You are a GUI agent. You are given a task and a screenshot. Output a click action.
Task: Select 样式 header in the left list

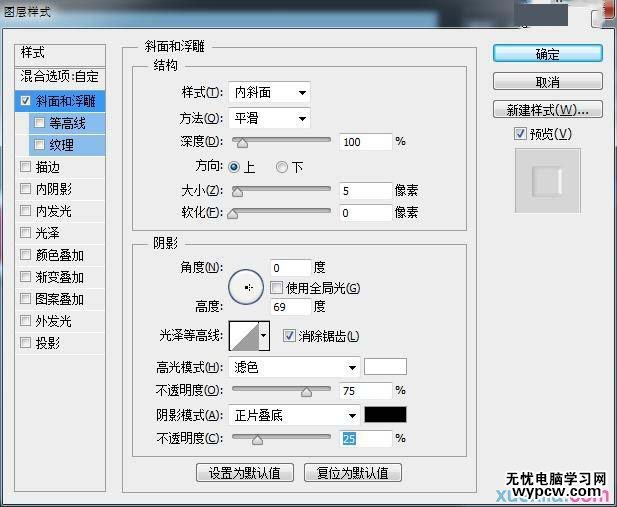[x=60, y=55]
